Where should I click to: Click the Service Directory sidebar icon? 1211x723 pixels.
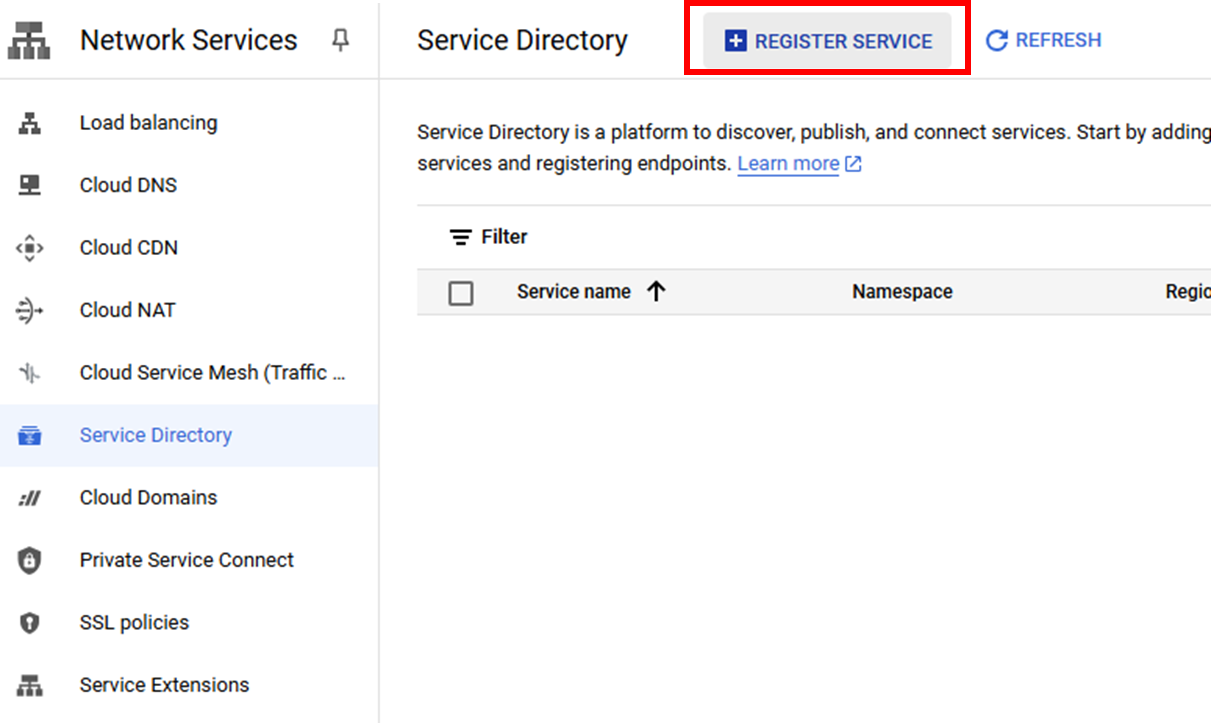(x=30, y=435)
